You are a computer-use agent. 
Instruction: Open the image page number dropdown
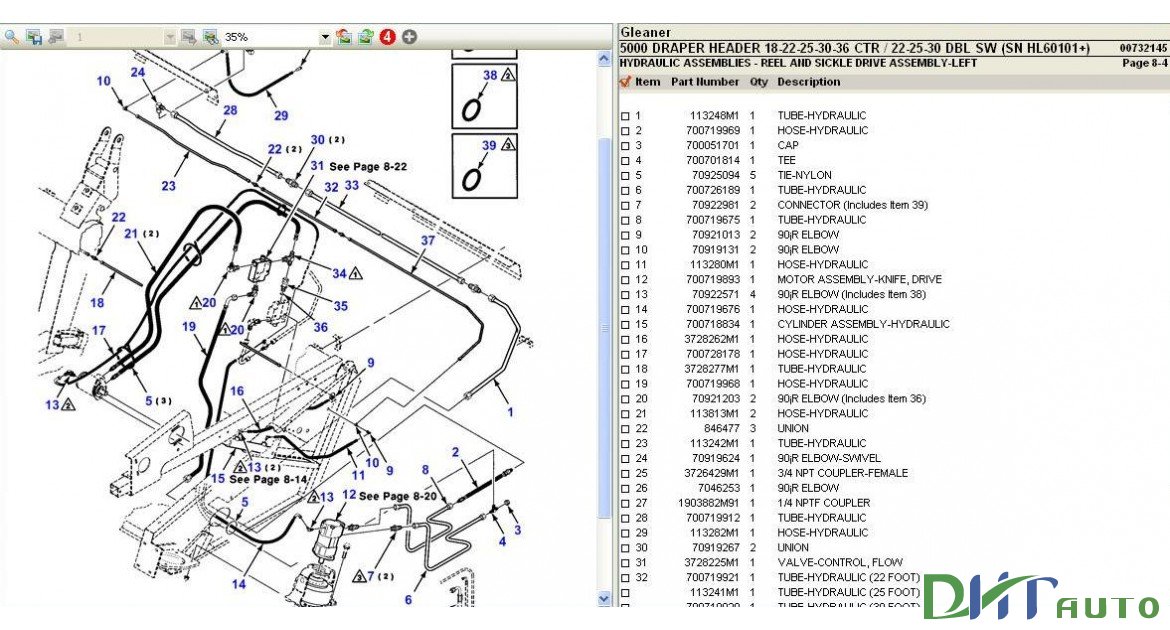point(169,37)
